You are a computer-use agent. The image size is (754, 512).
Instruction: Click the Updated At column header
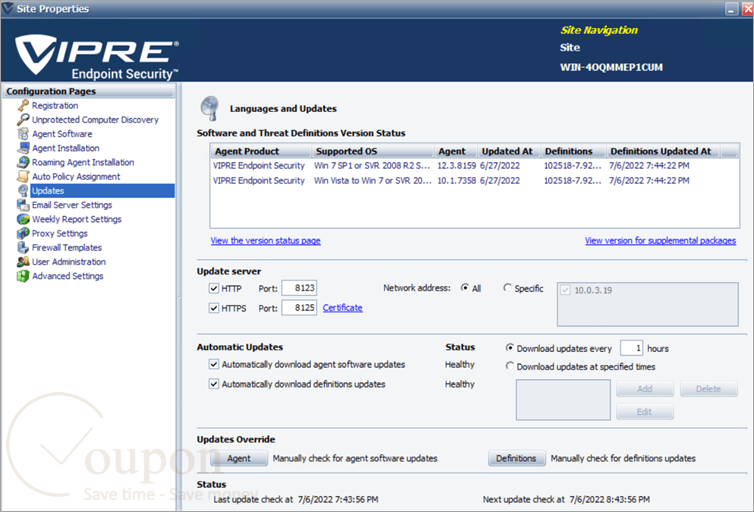click(x=509, y=151)
